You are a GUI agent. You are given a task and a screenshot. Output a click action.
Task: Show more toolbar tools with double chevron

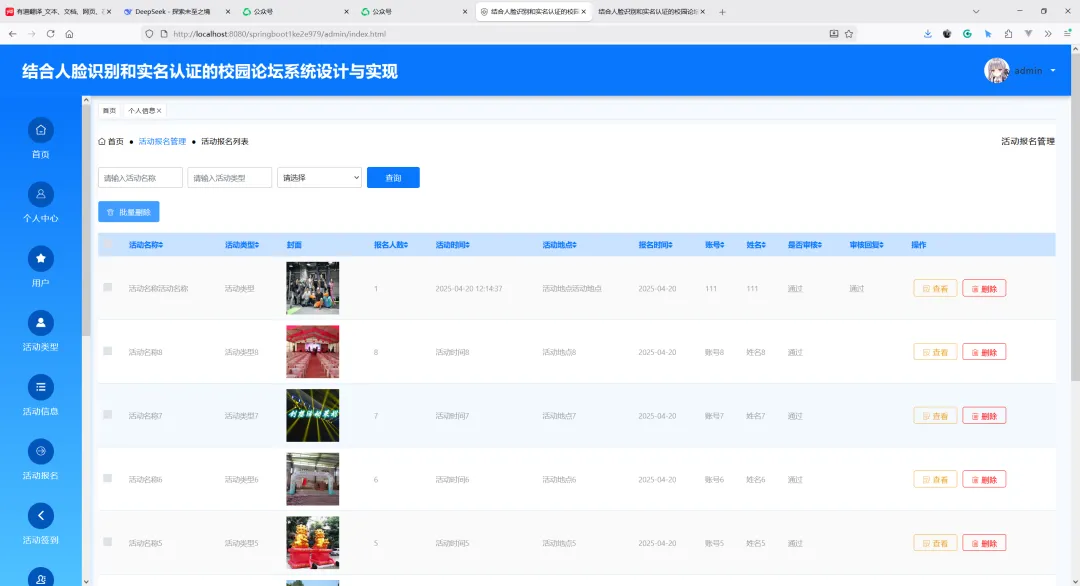pos(1048,34)
